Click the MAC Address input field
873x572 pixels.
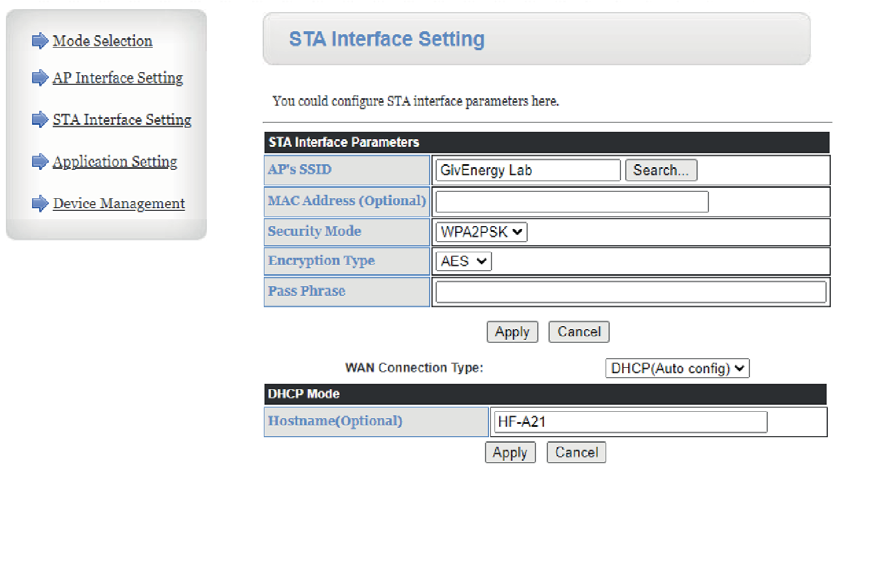coord(572,202)
